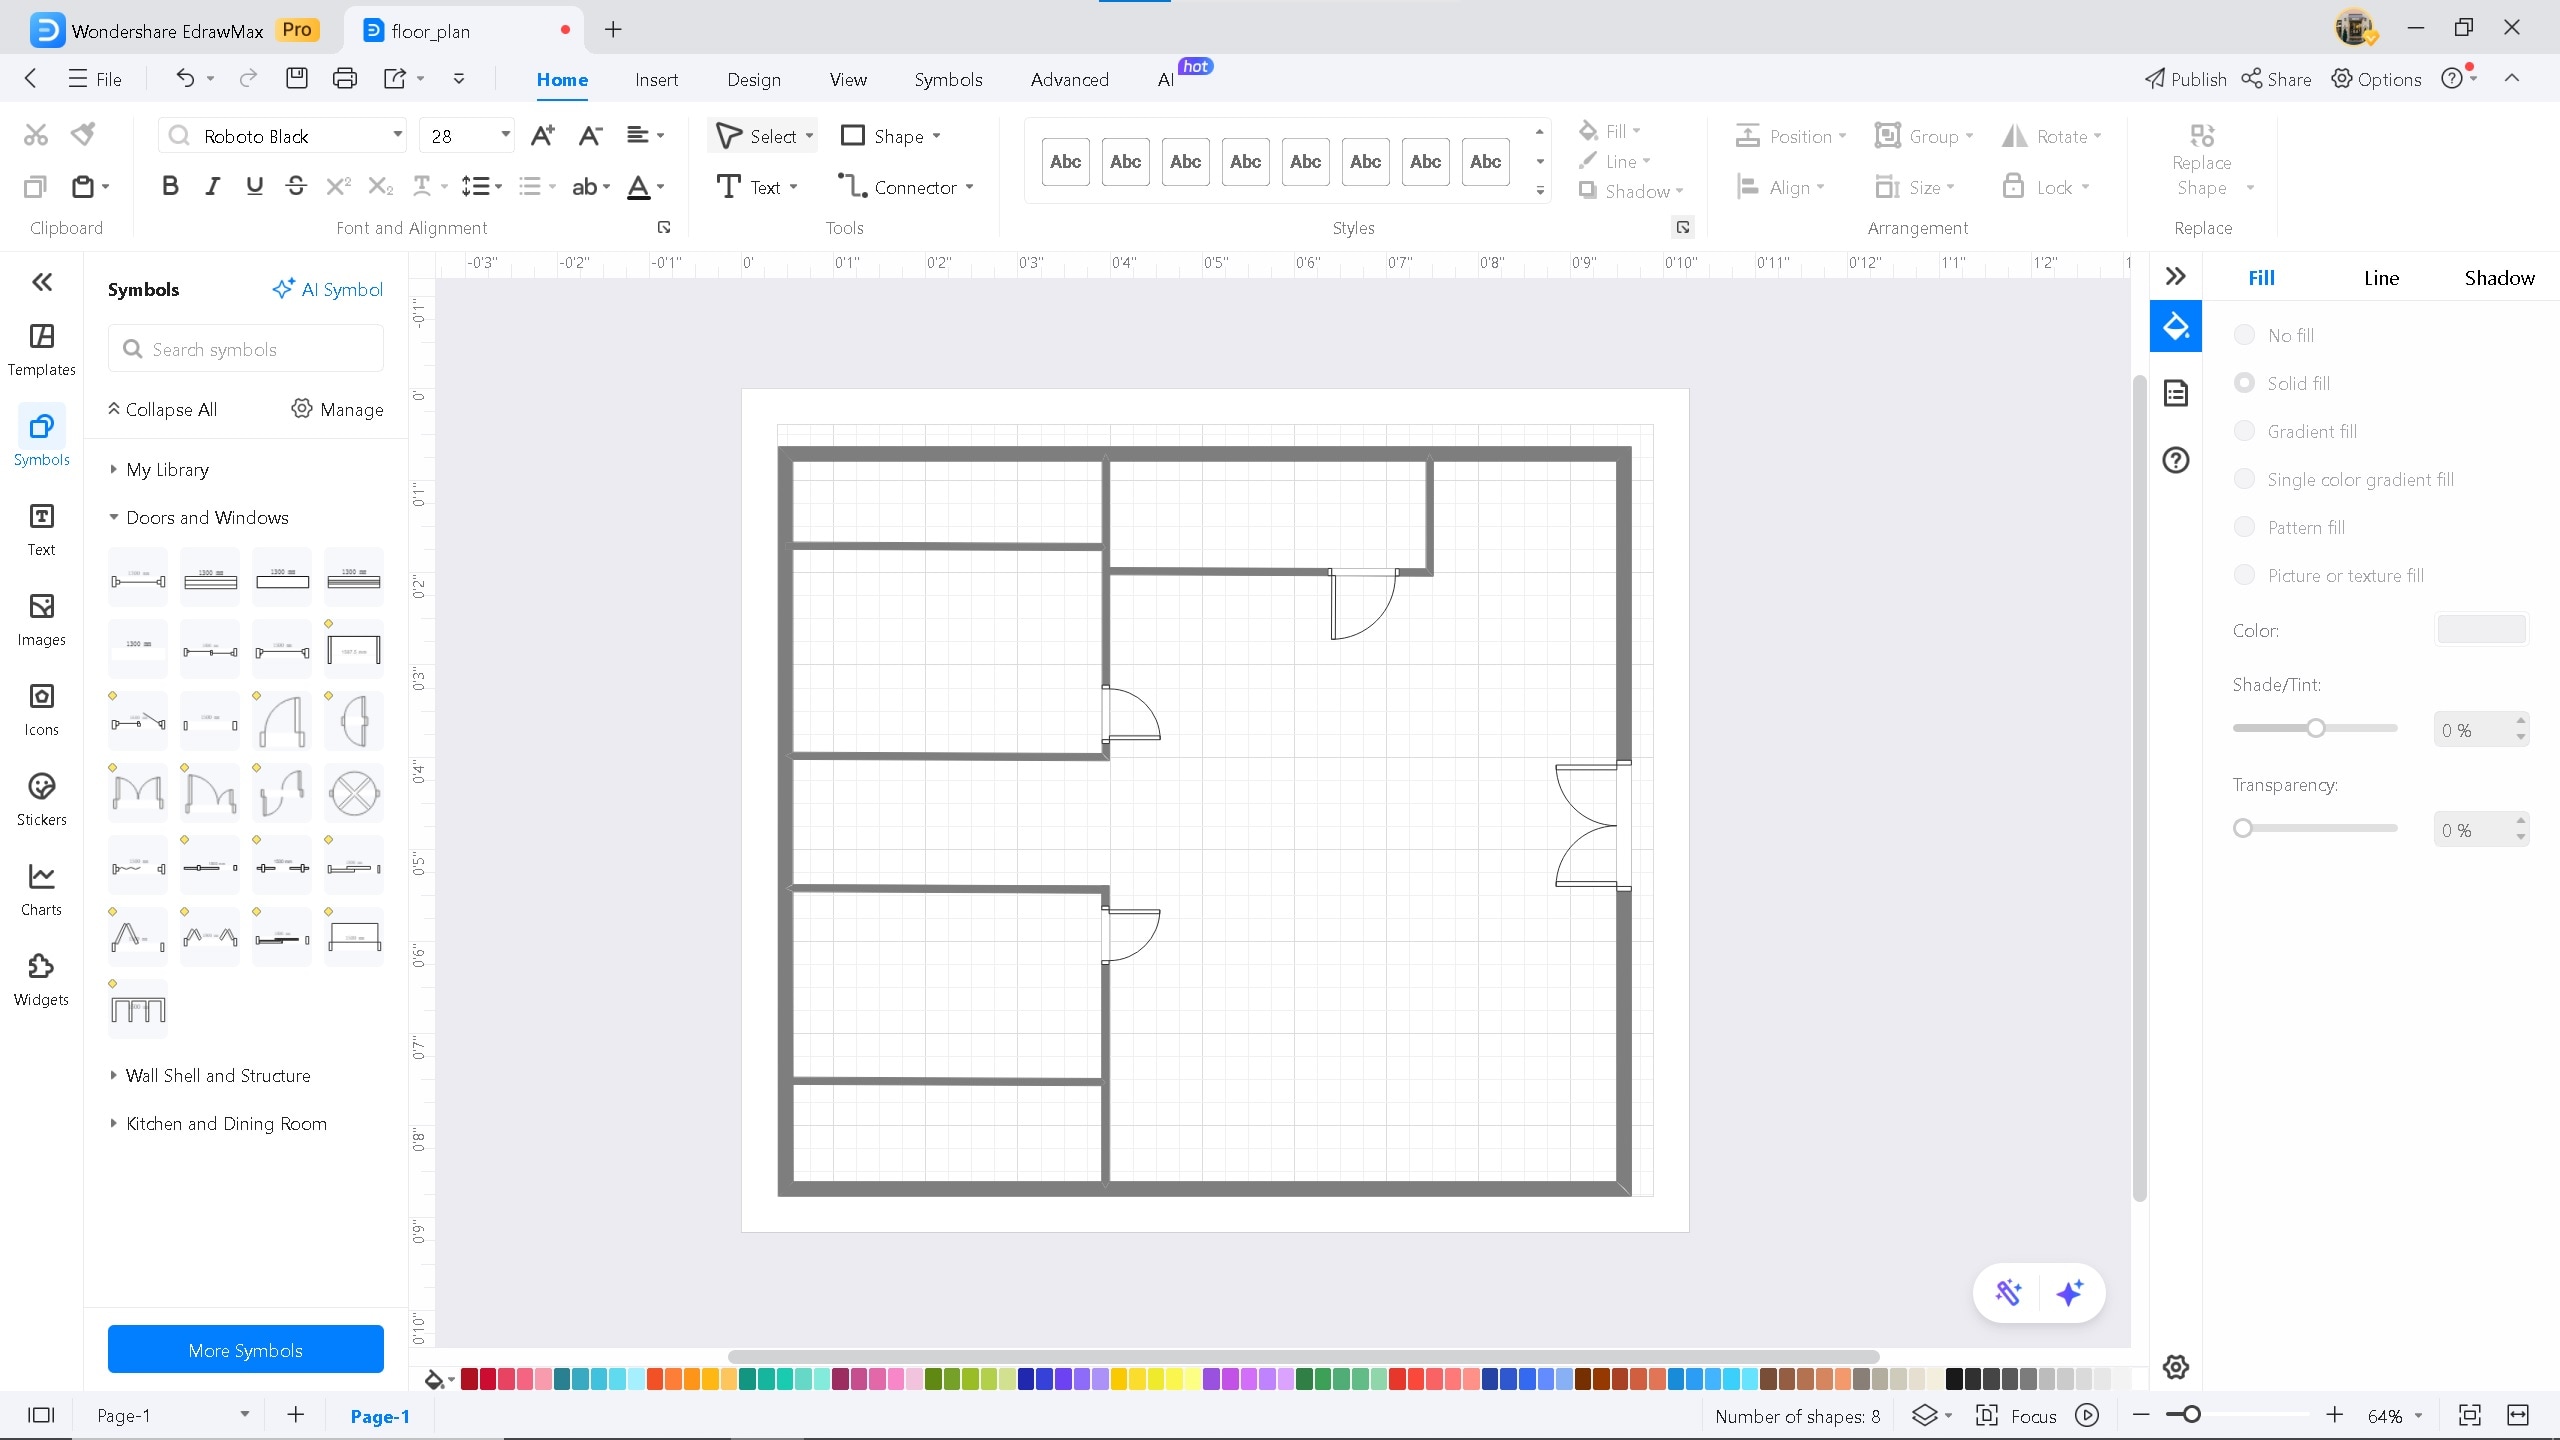Open the Images sidebar panel

click(41, 620)
